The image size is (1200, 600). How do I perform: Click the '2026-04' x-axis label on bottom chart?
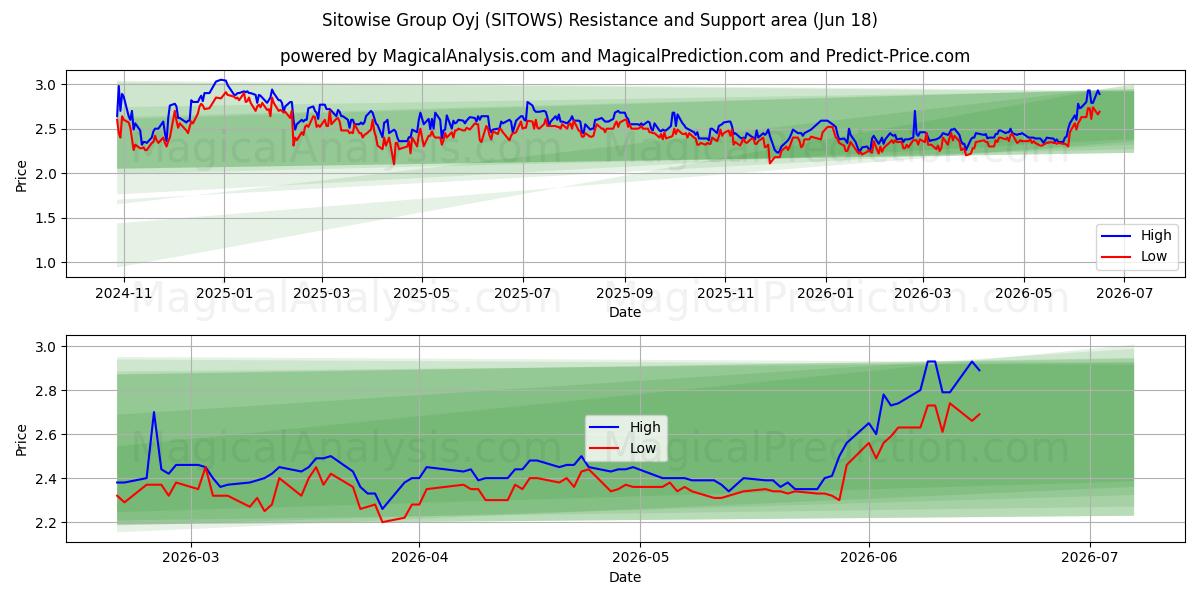418,558
